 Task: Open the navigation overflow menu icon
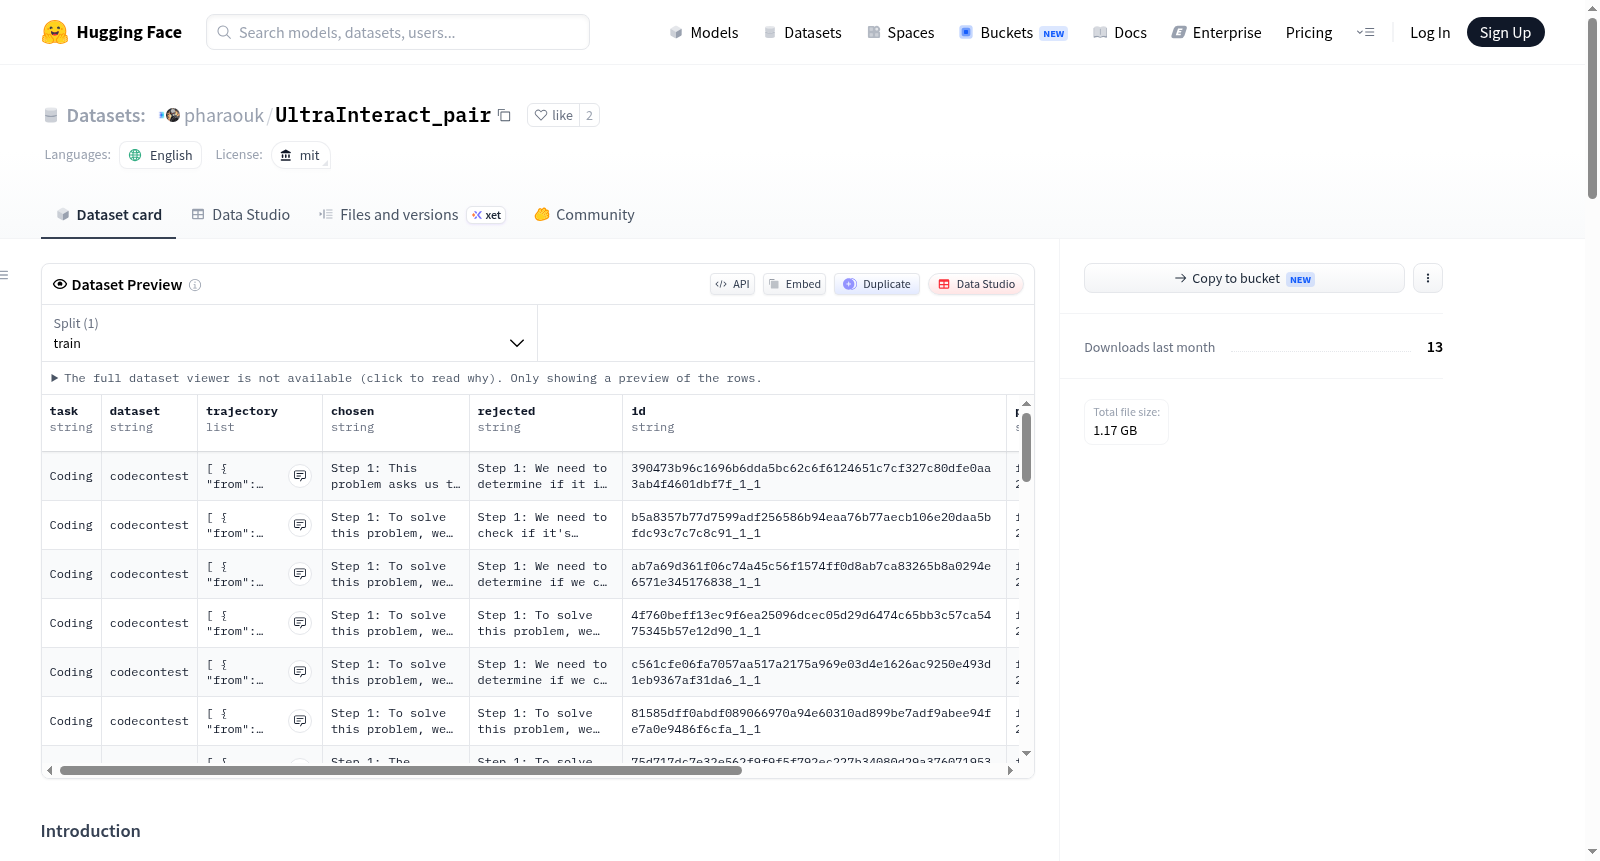tap(1365, 33)
